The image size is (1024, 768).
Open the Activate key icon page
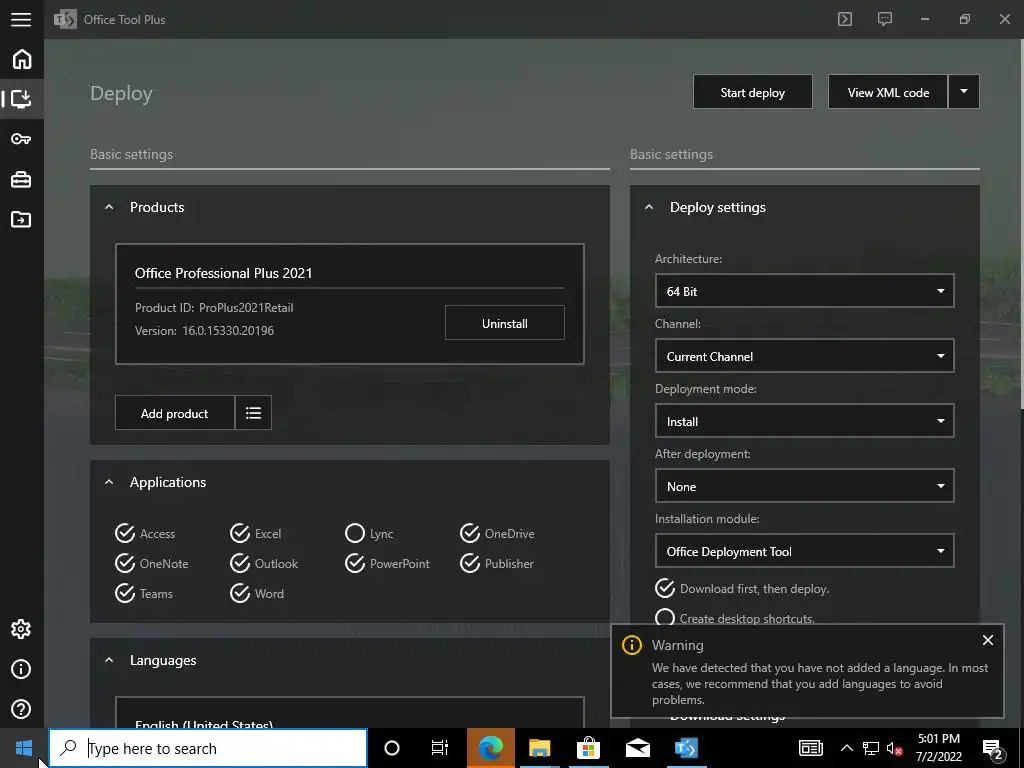(x=21, y=139)
